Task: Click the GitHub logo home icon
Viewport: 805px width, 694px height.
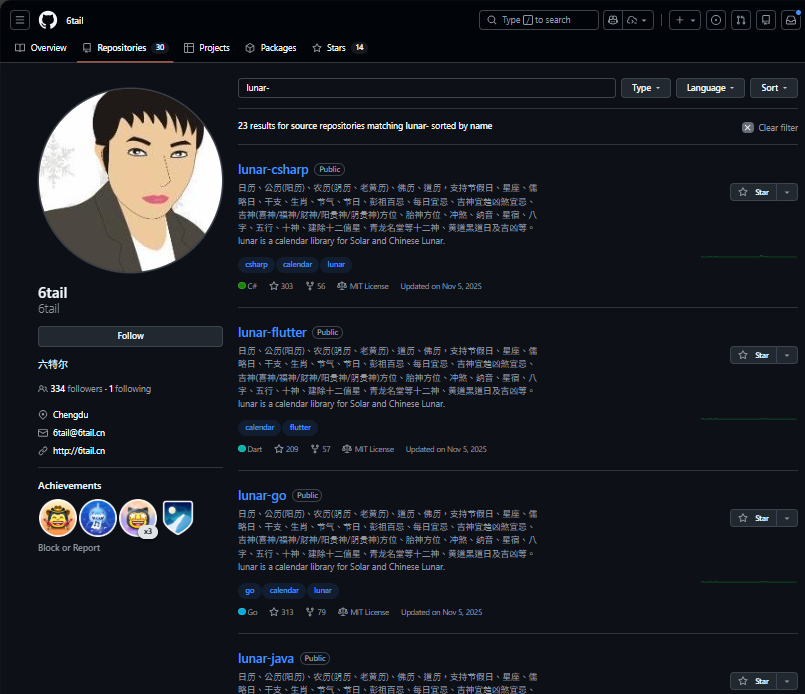Action: tap(48, 20)
